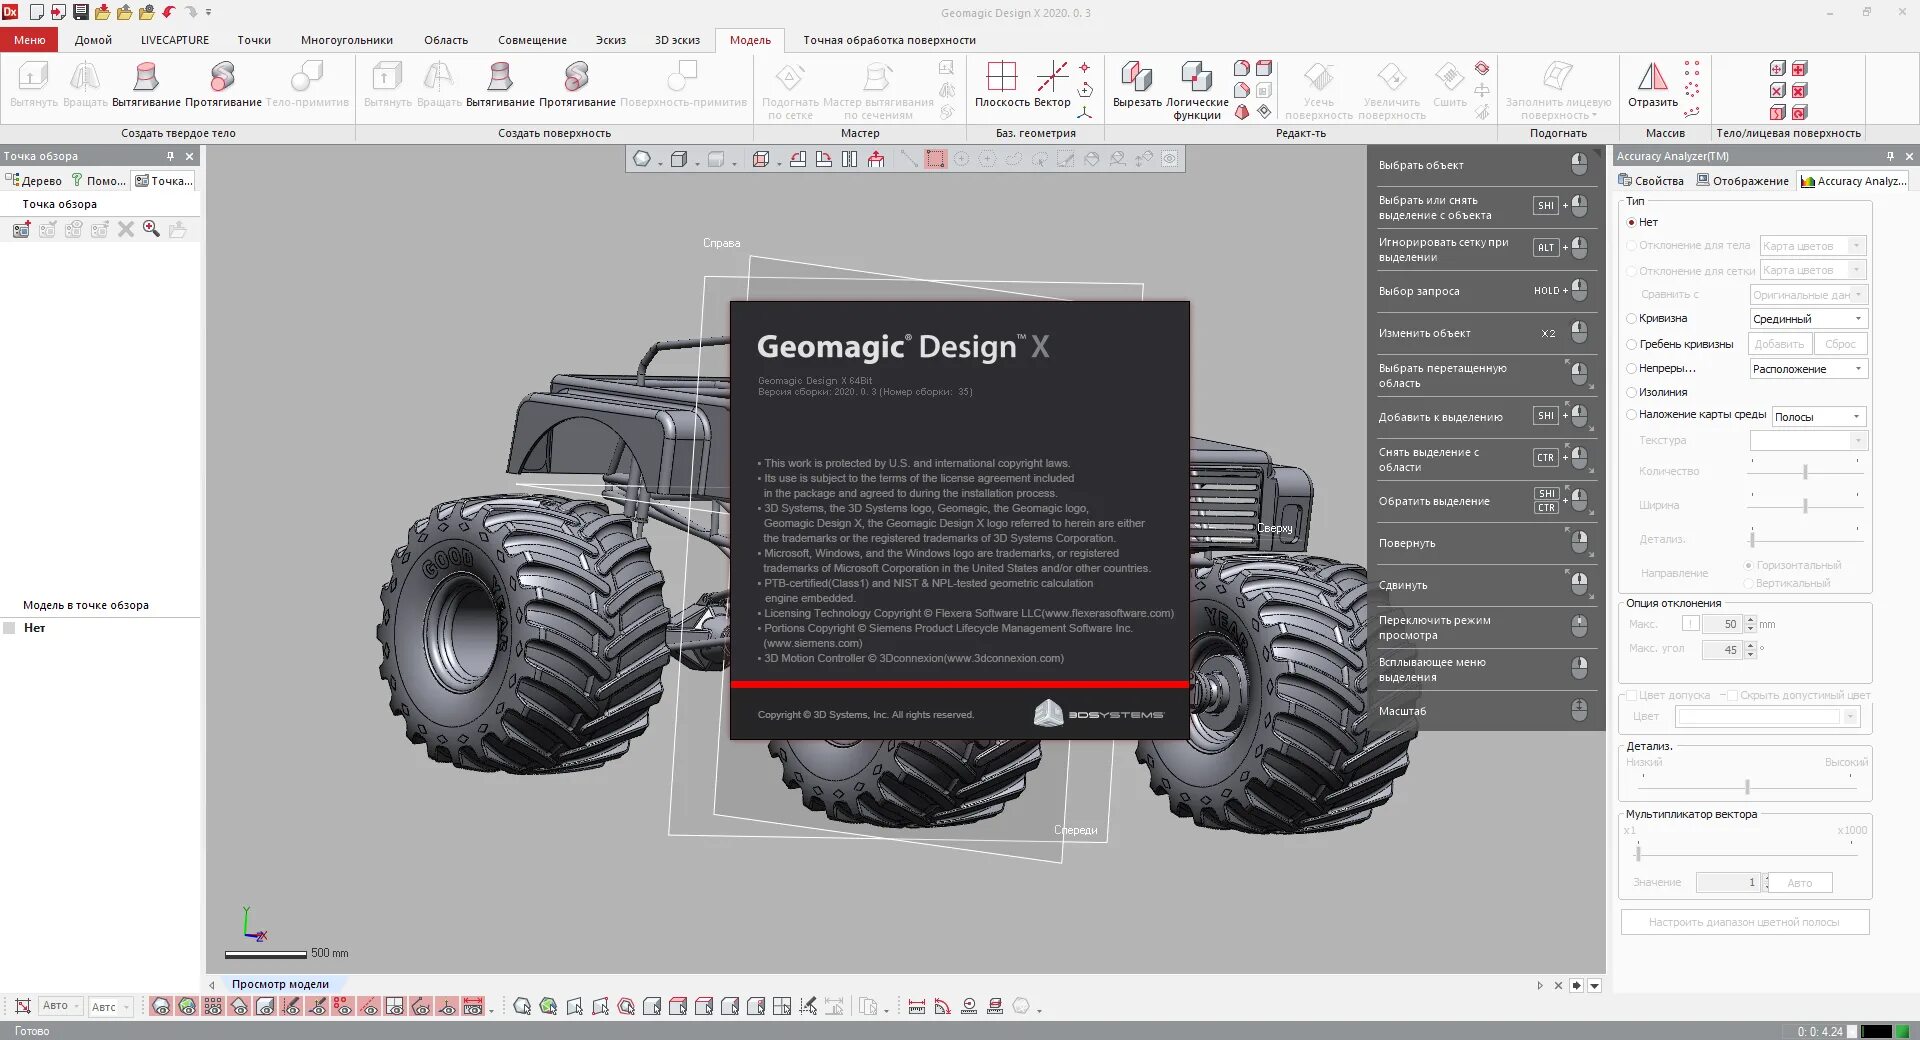Switch to the Дерево panel tab

click(x=34, y=181)
